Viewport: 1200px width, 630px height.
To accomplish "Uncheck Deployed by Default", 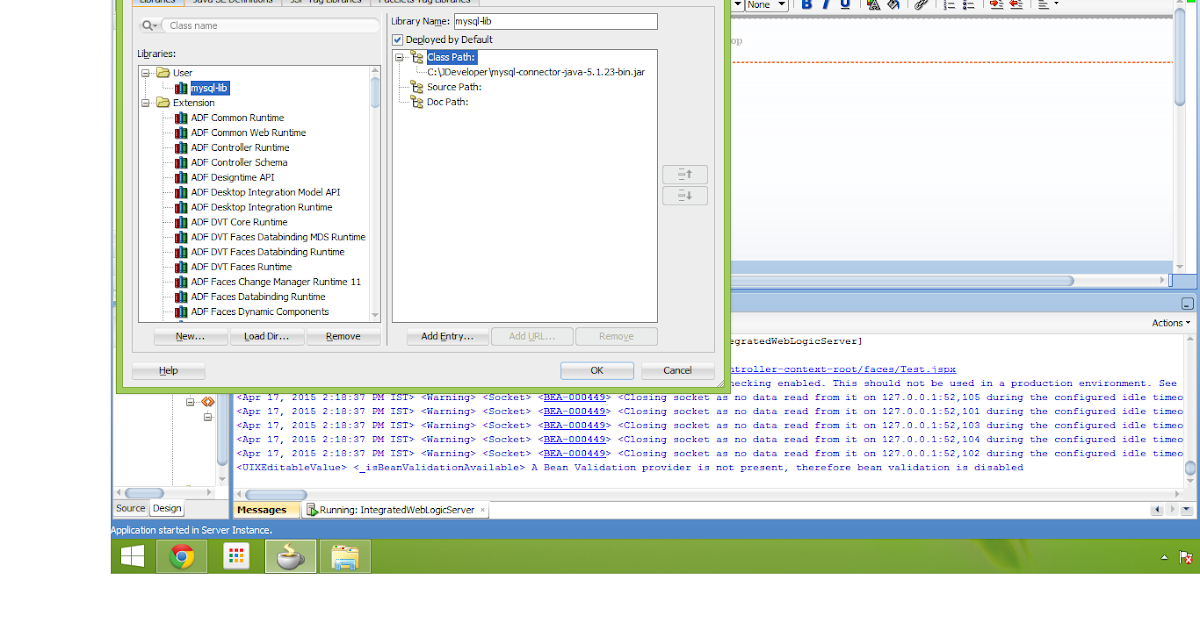I will 398,40.
